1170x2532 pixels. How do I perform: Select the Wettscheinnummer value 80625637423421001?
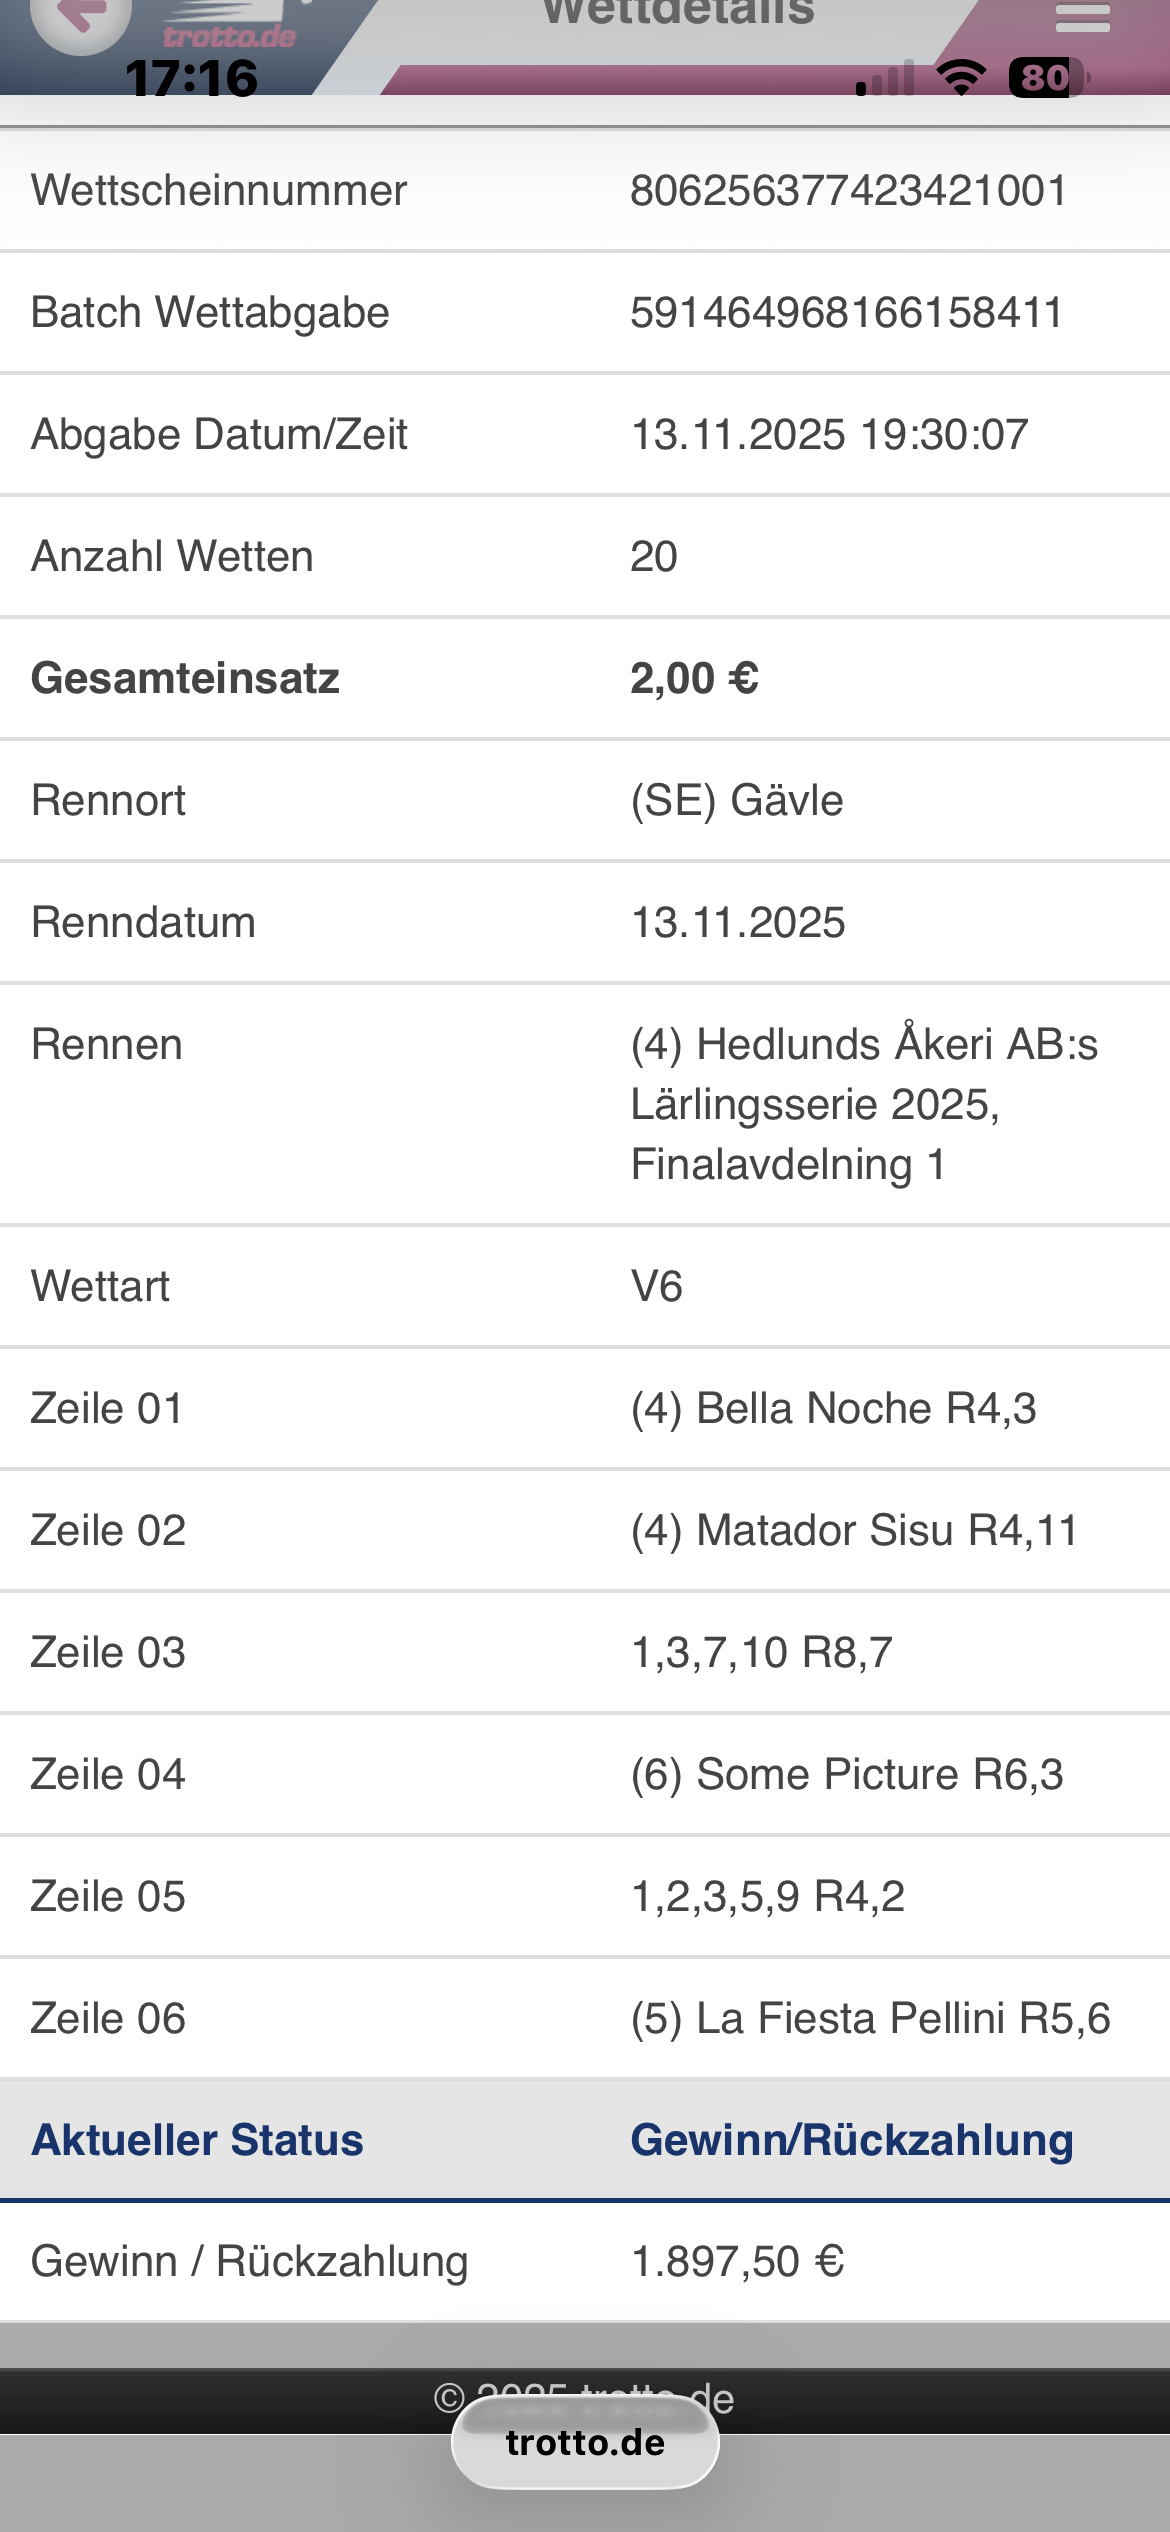(848, 190)
